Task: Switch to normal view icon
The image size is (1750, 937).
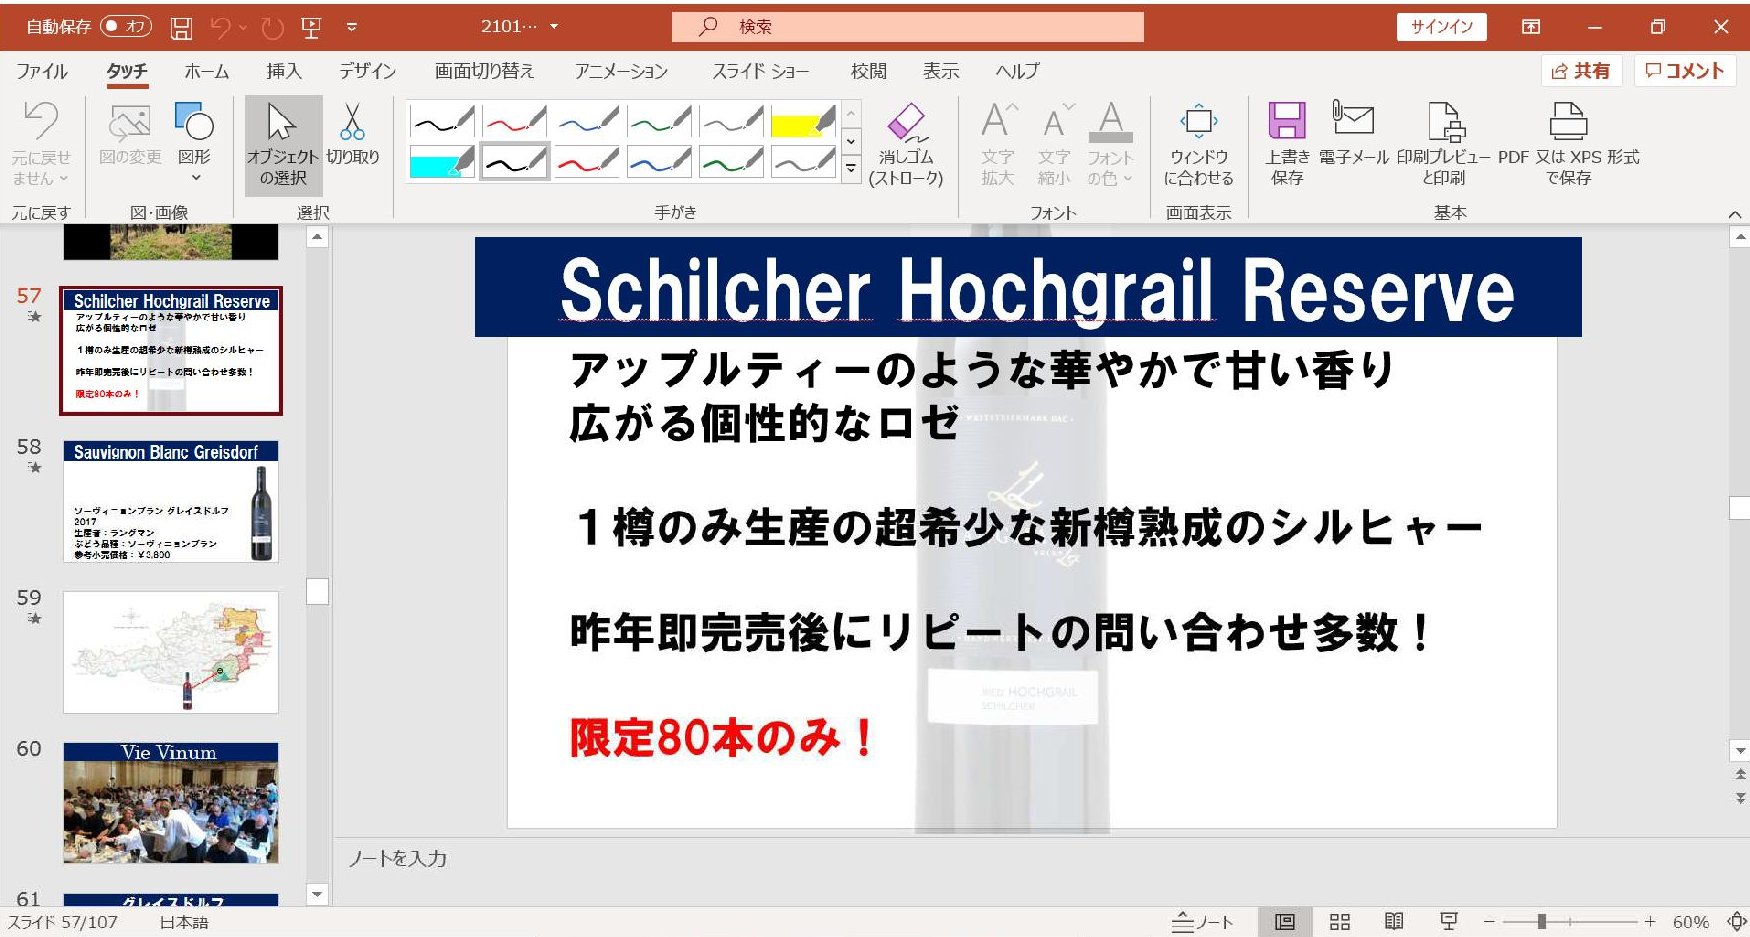Action: click(1285, 922)
